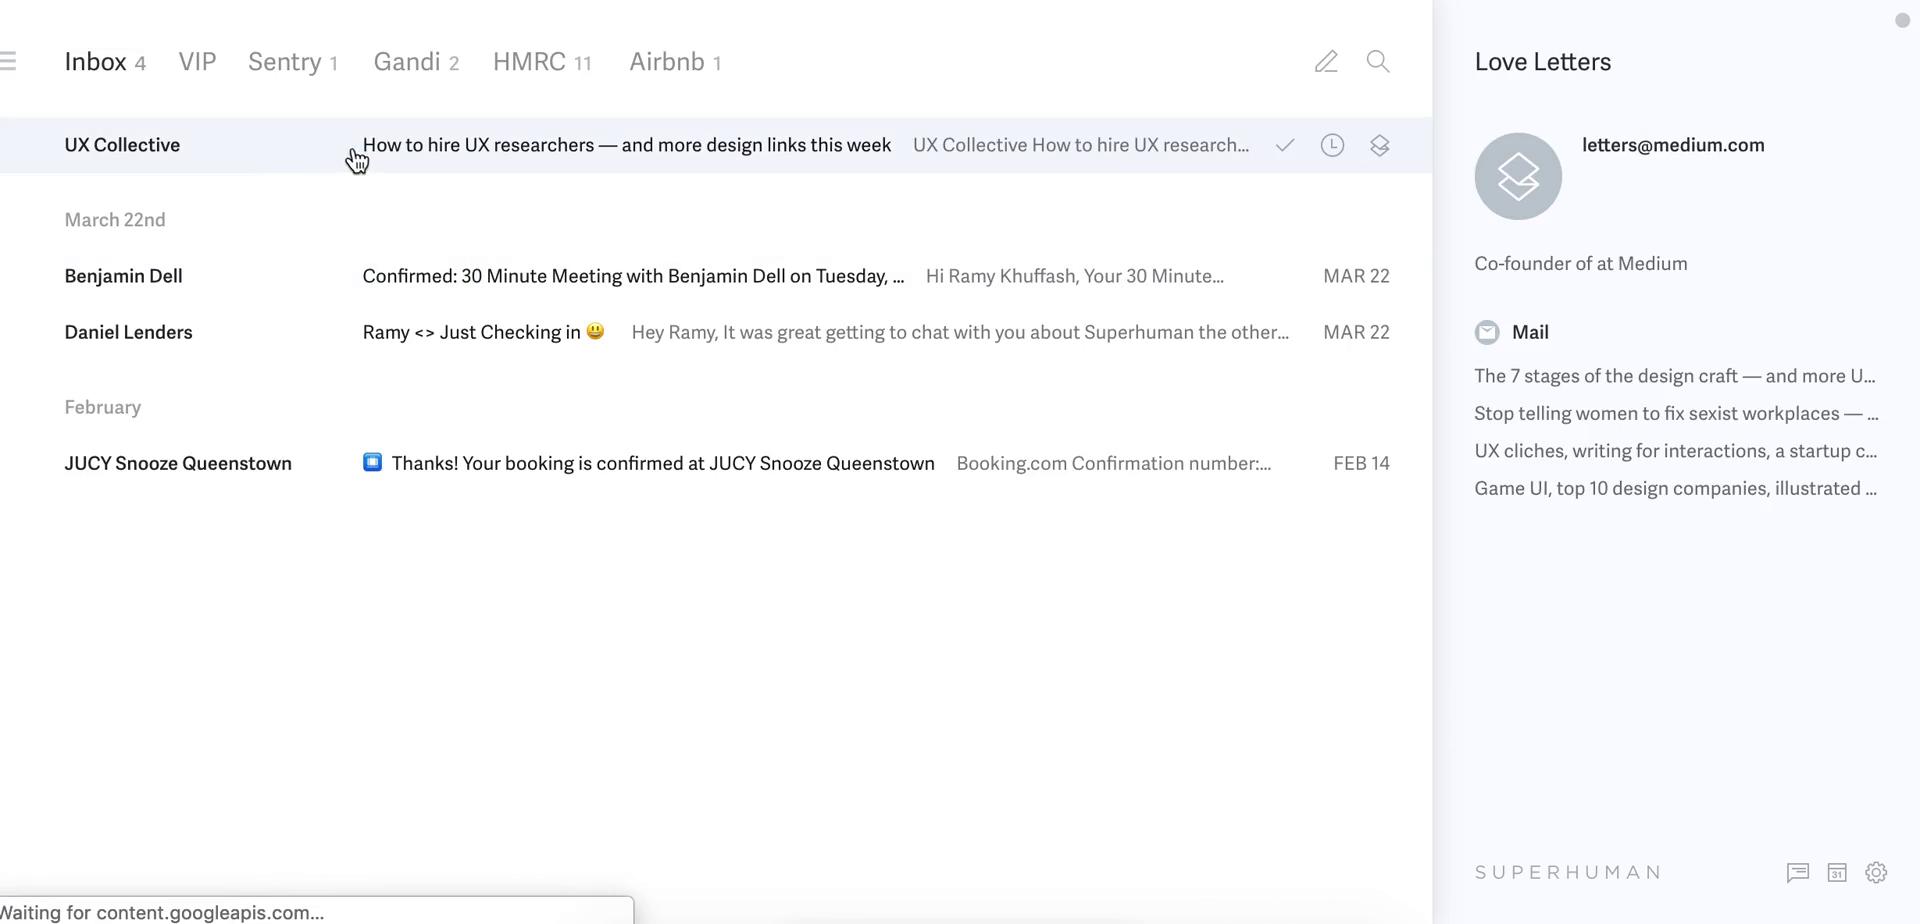Image resolution: width=1920 pixels, height=924 pixels.
Task: Click the FEB 14 date on JUCY row
Action: 1361,463
